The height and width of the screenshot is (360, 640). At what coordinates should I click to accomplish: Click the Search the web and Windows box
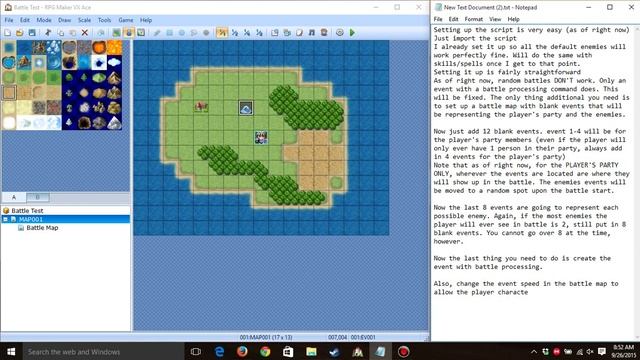point(103,351)
